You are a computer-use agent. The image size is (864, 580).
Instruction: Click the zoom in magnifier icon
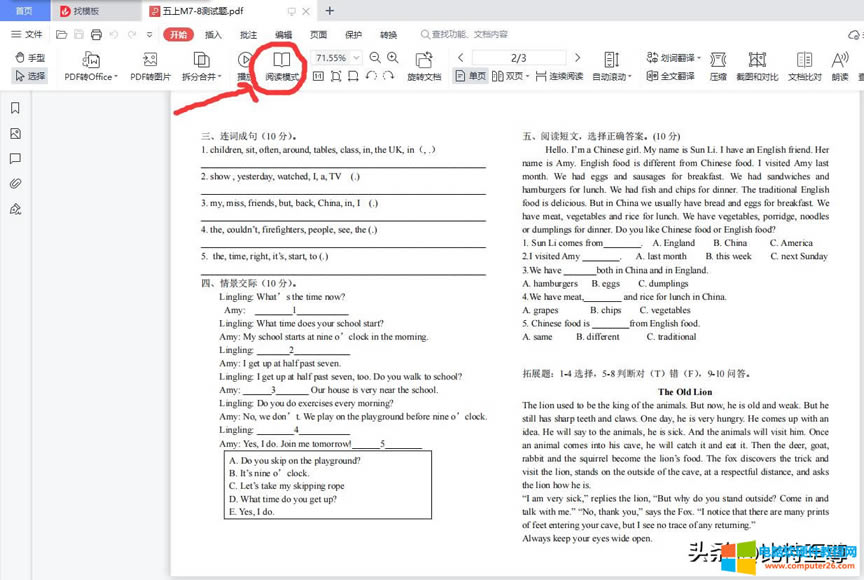(392, 58)
